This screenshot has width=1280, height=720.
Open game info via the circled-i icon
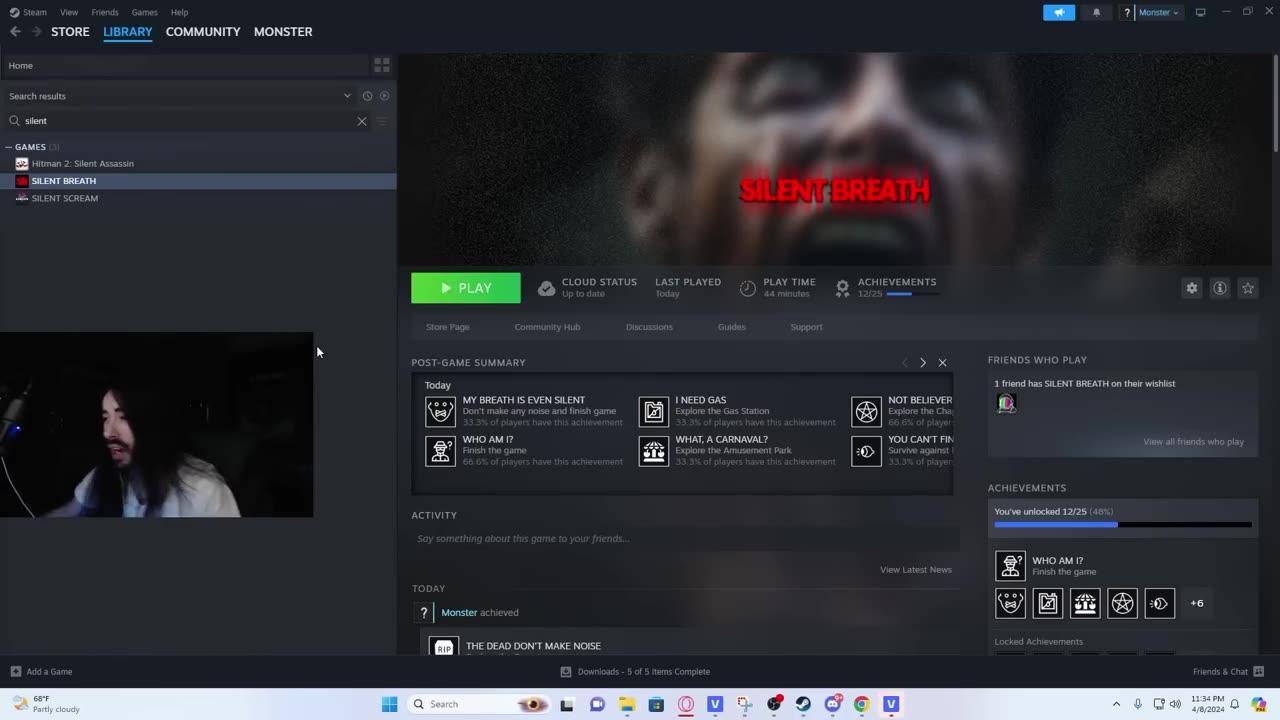pos(1219,288)
